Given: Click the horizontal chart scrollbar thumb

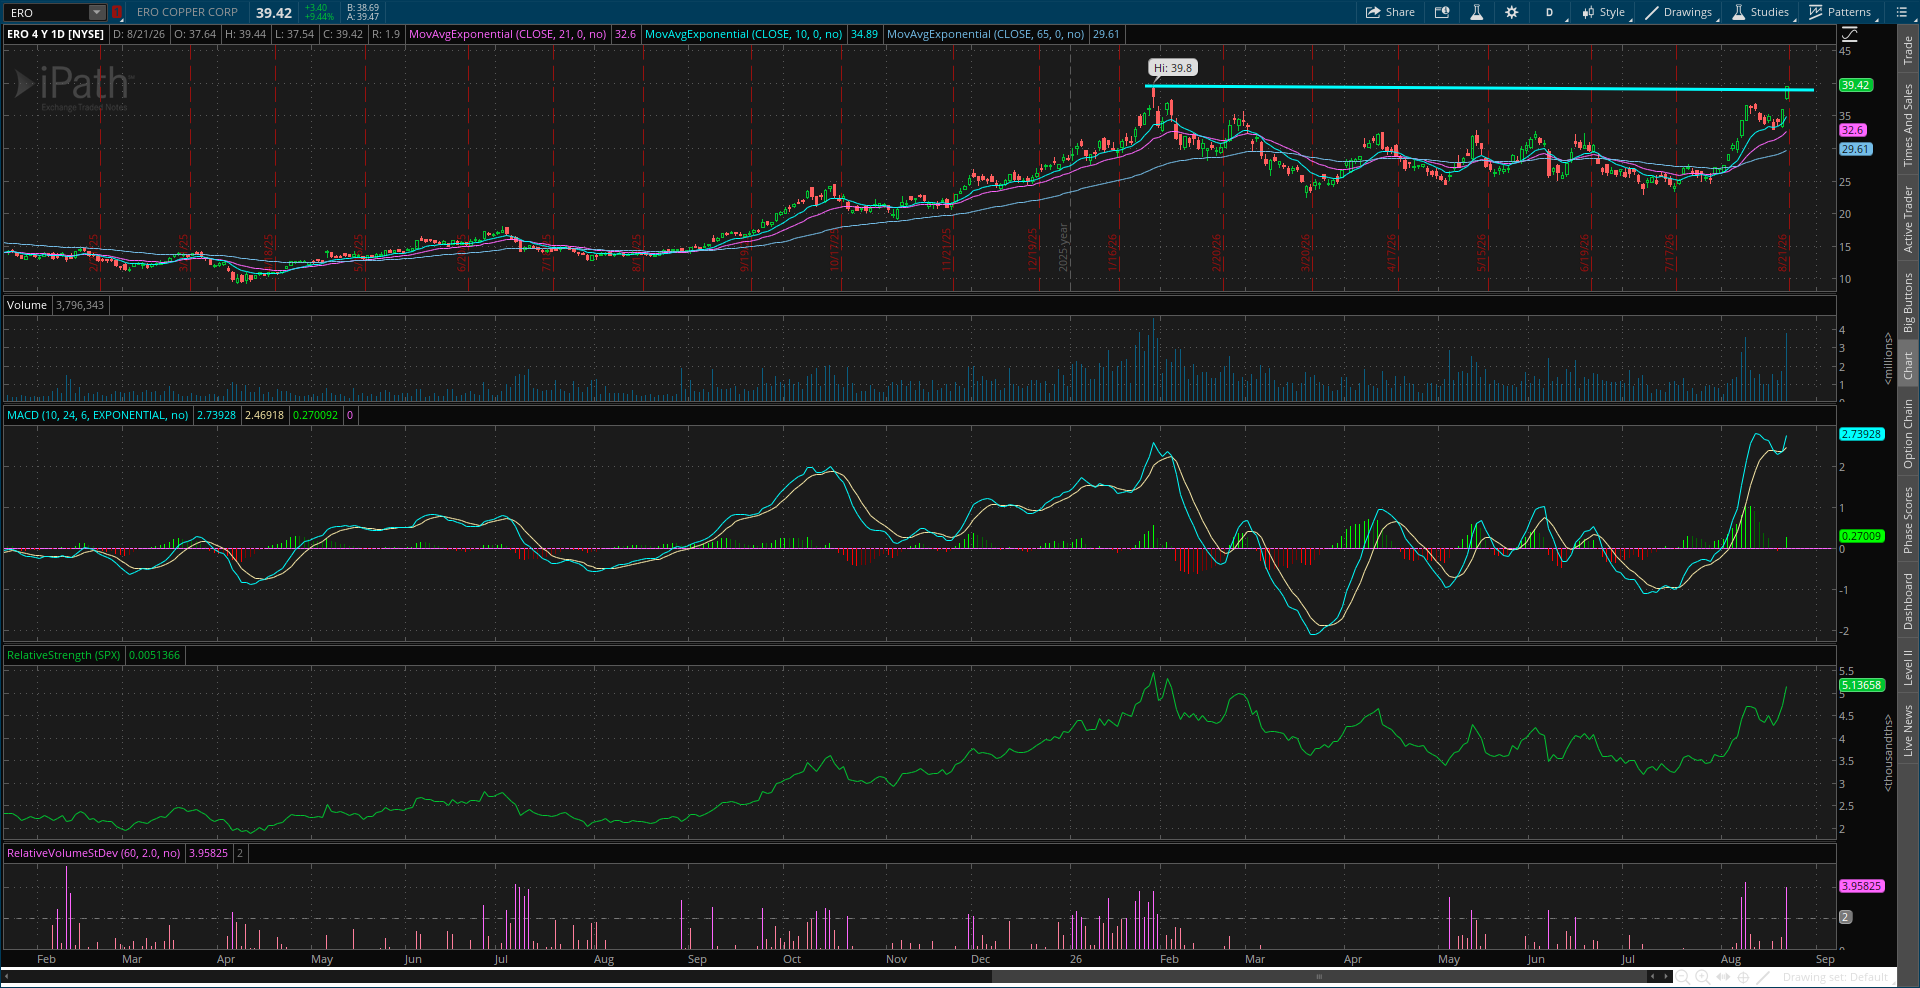Looking at the screenshot, I should pos(1318,976).
